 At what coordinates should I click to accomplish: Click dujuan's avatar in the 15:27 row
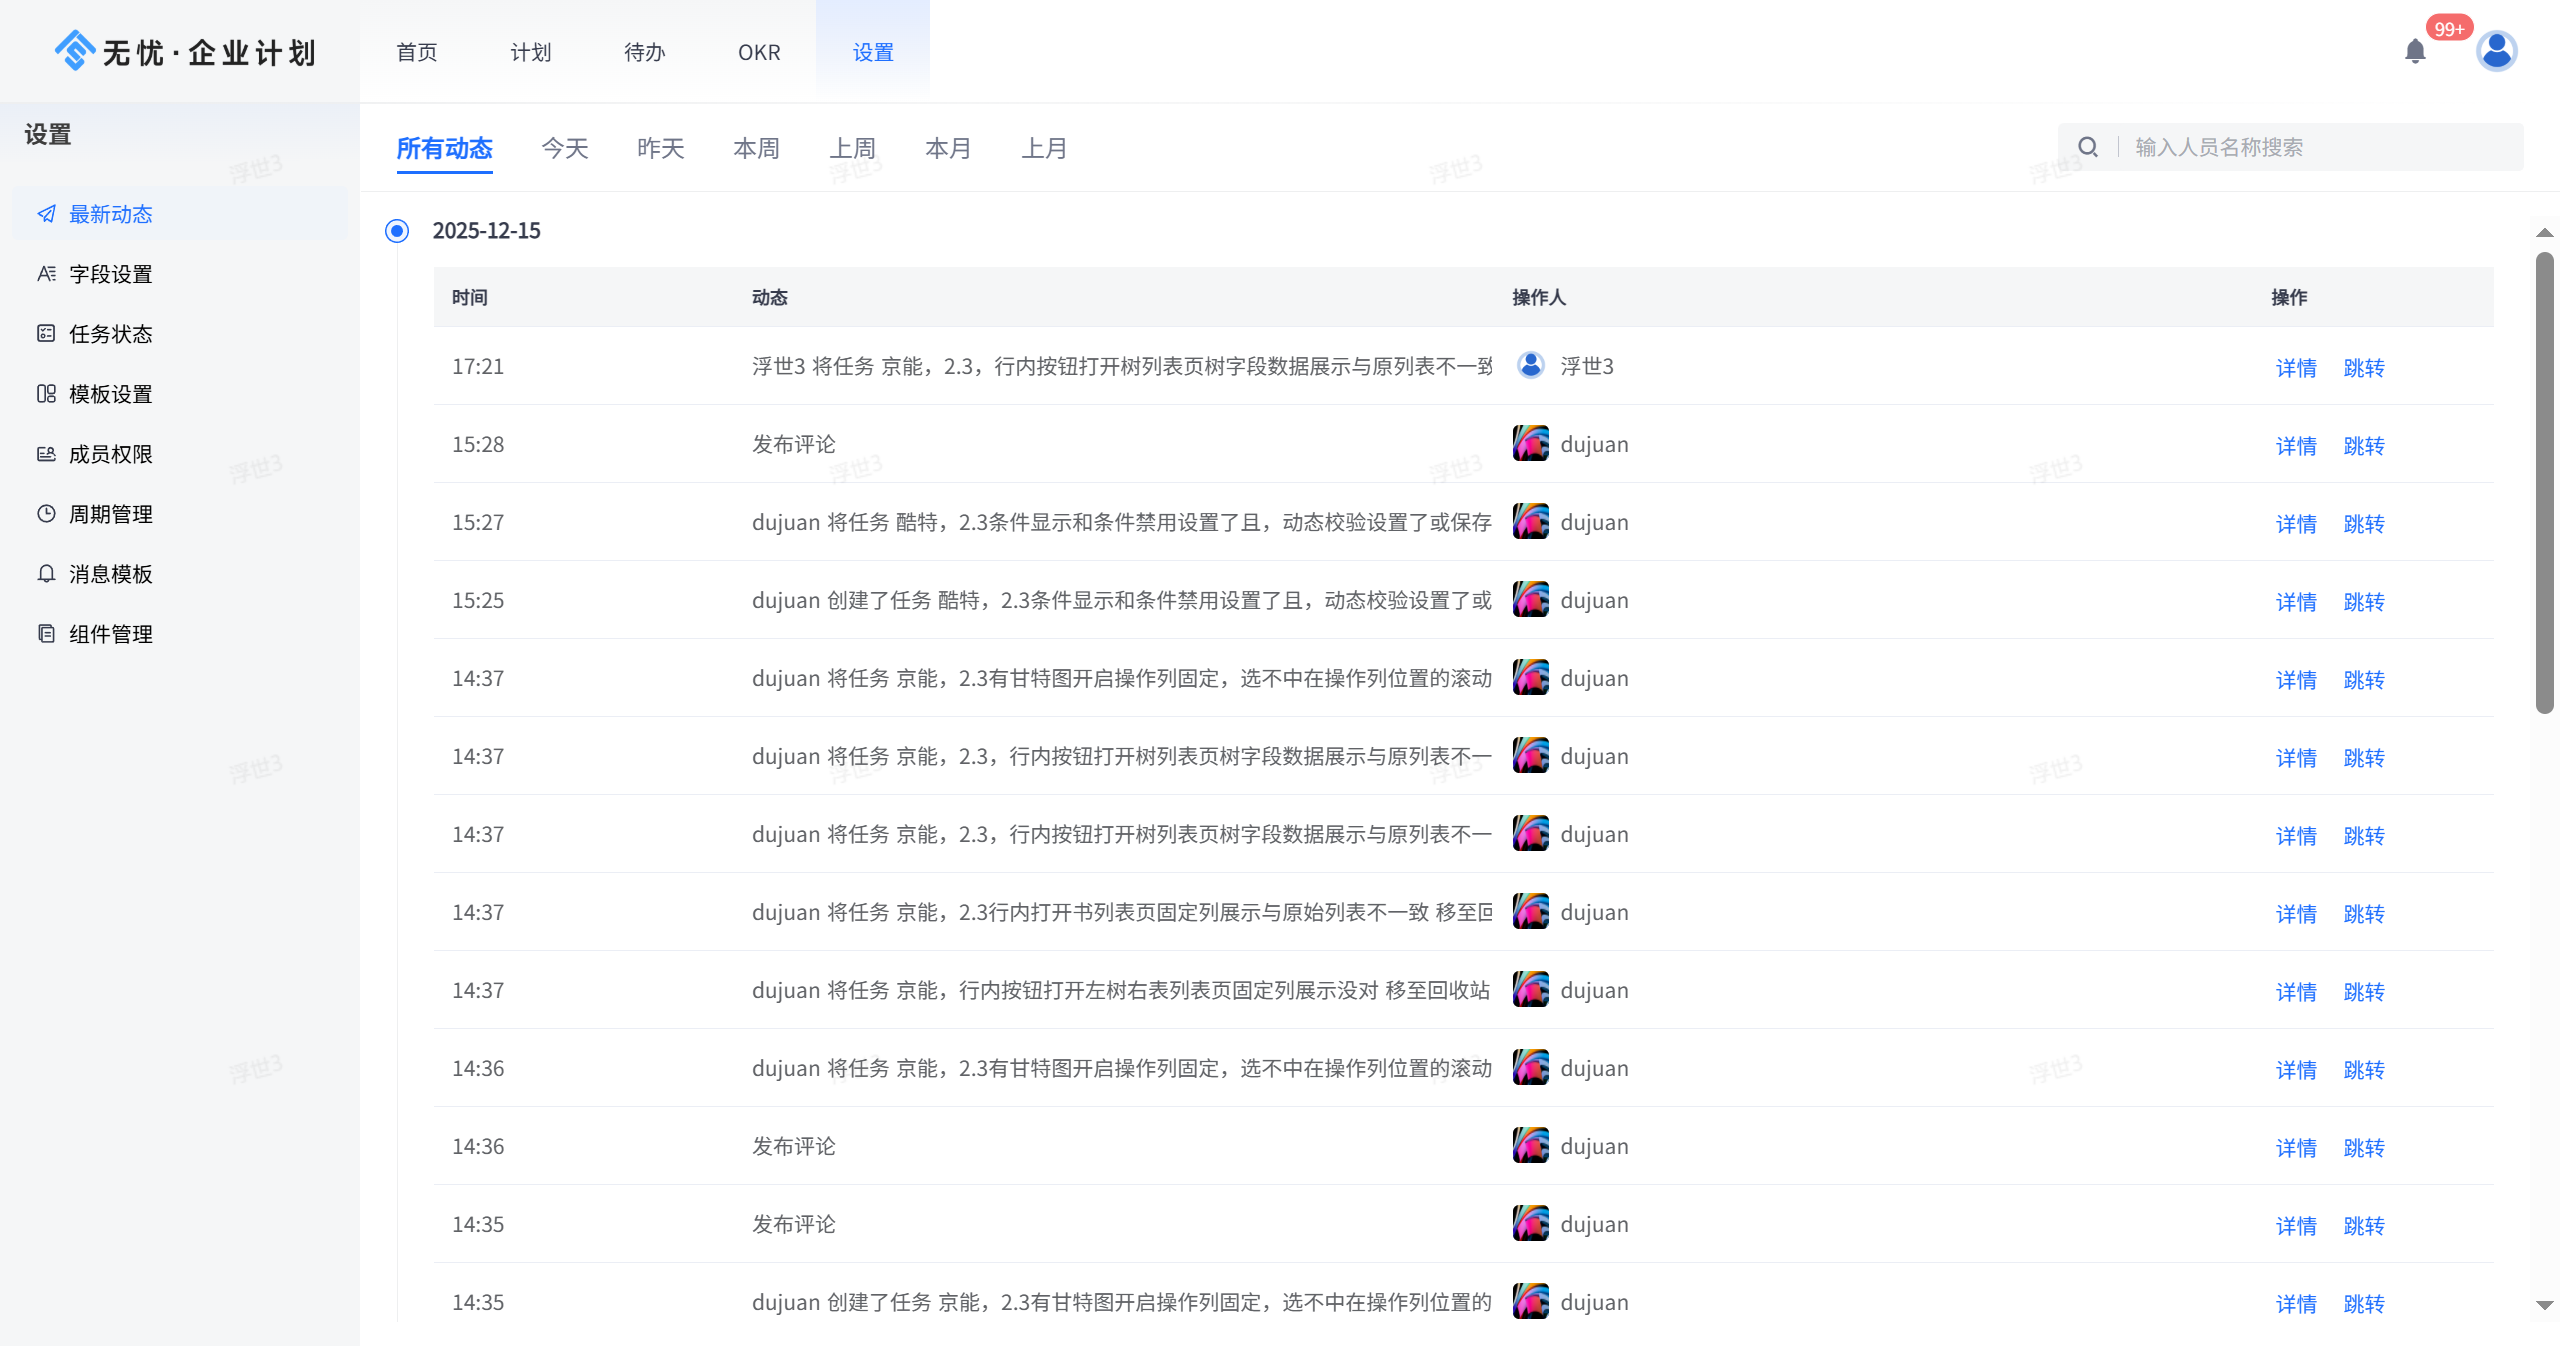point(1530,522)
